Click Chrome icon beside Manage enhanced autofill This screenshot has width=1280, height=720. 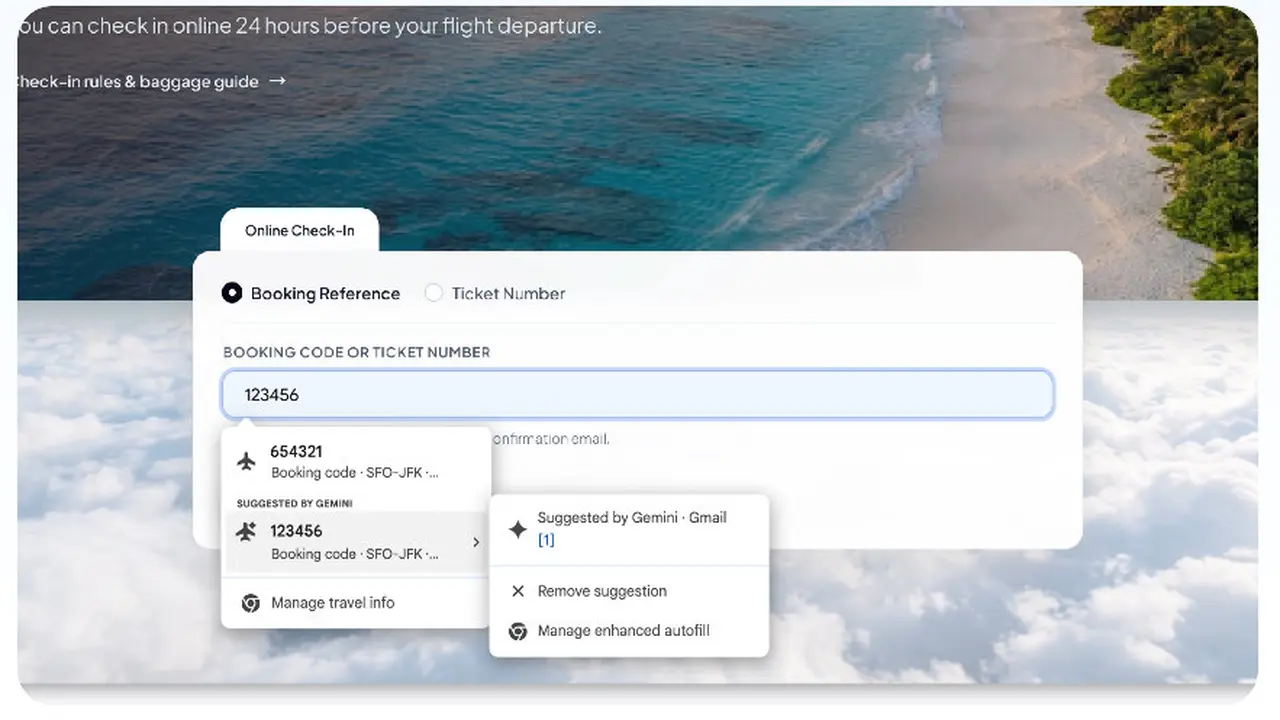coord(518,631)
